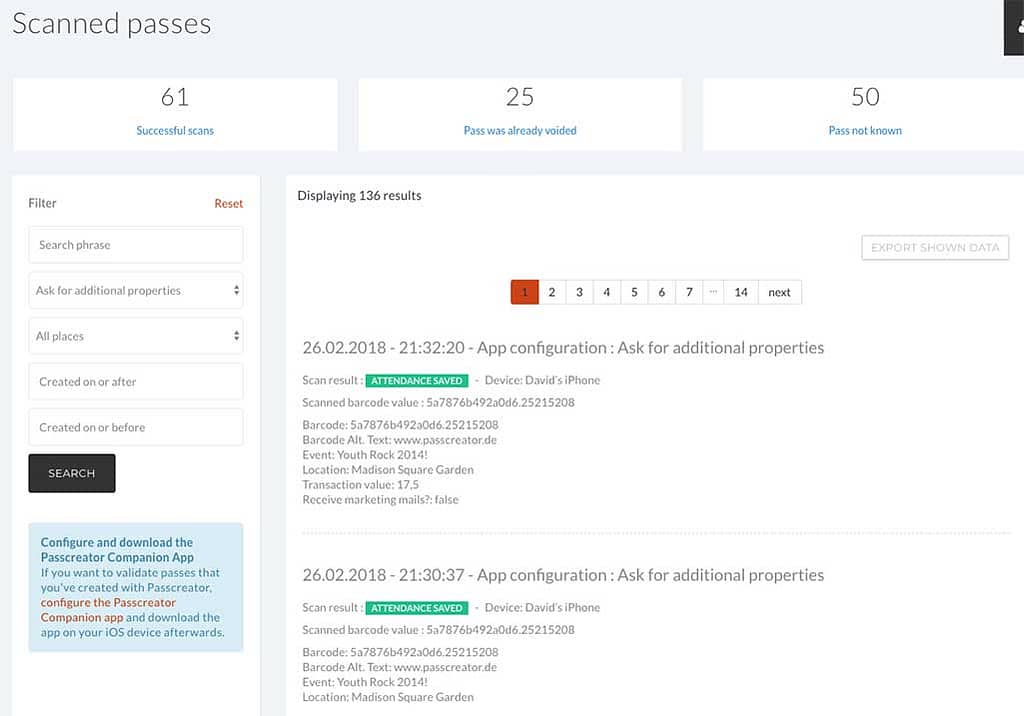Open the Successful scans statistic link

(x=175, y=131)
